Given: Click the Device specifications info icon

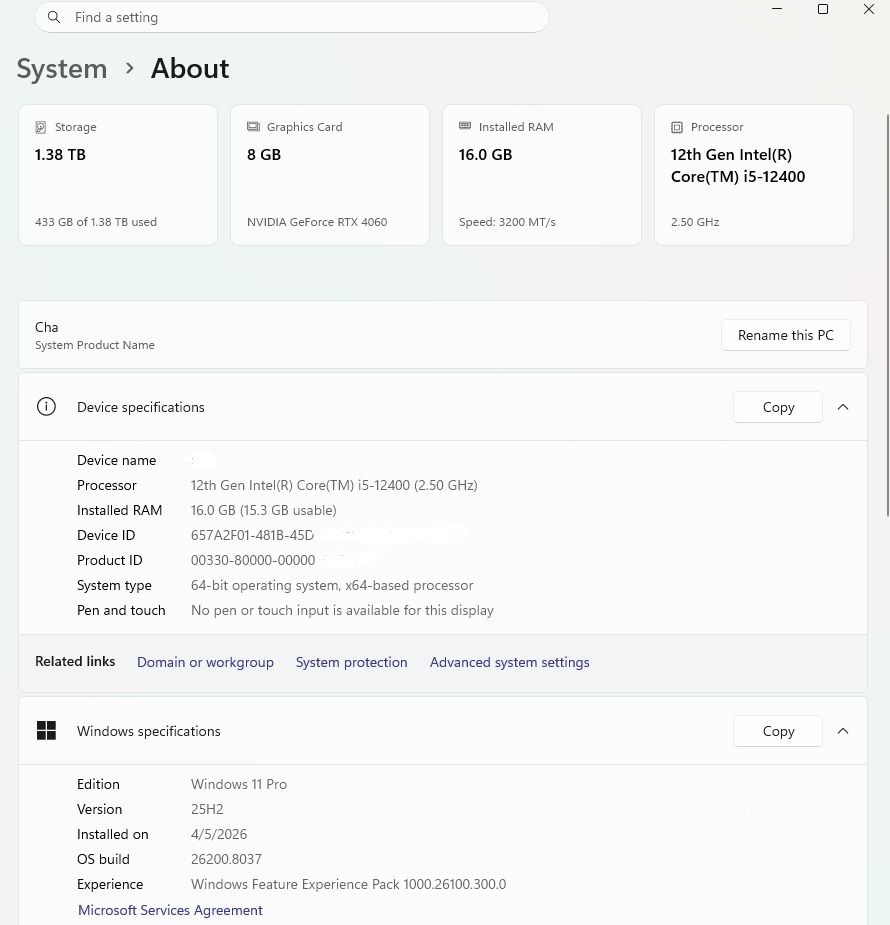Looking at the screenshot, I should coord(46,406).
